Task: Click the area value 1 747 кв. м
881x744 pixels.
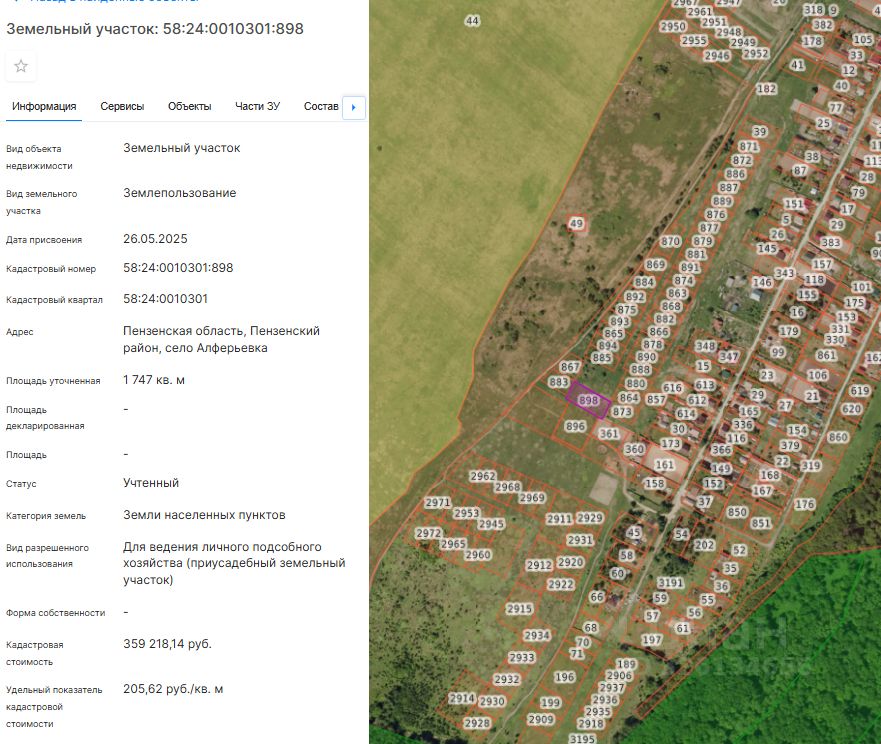Action: 154,380
